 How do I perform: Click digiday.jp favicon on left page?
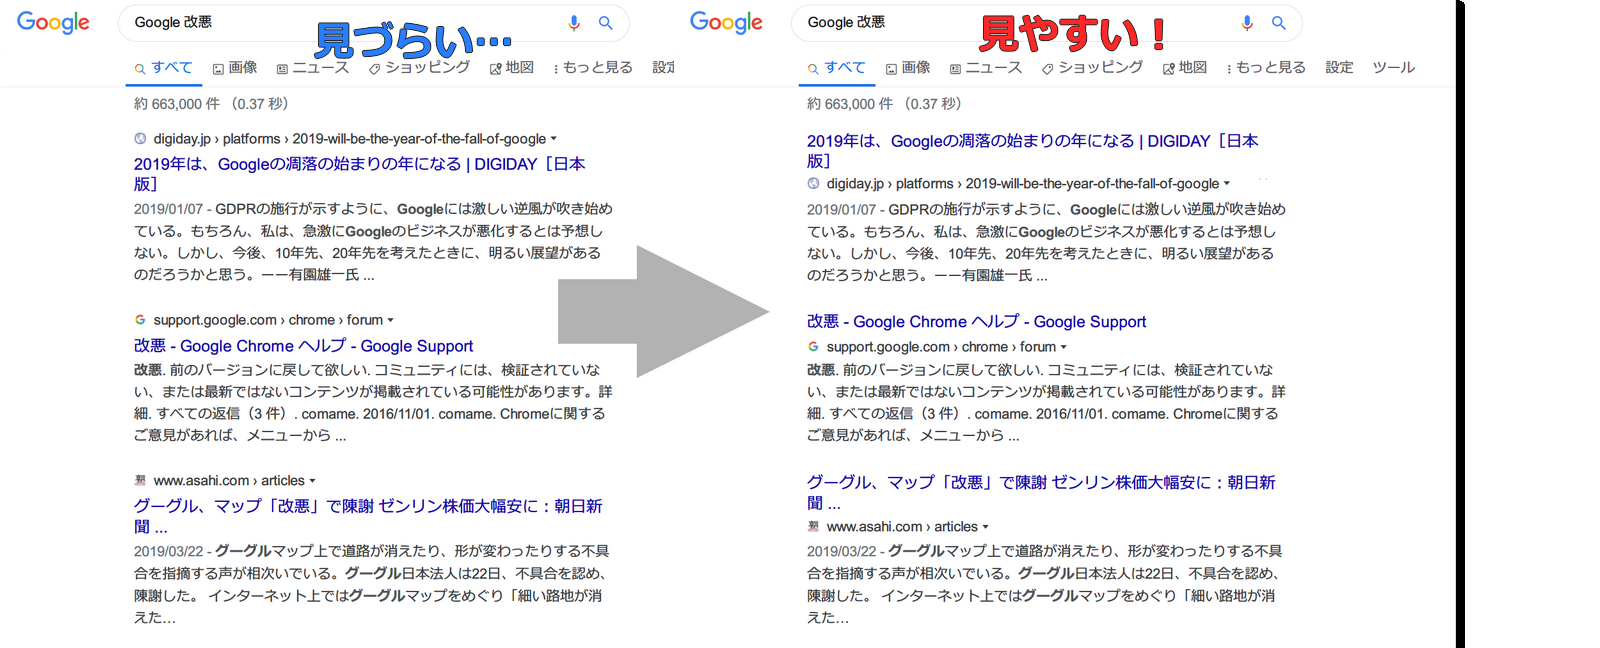pyautogui.click(x=140, y=139)
